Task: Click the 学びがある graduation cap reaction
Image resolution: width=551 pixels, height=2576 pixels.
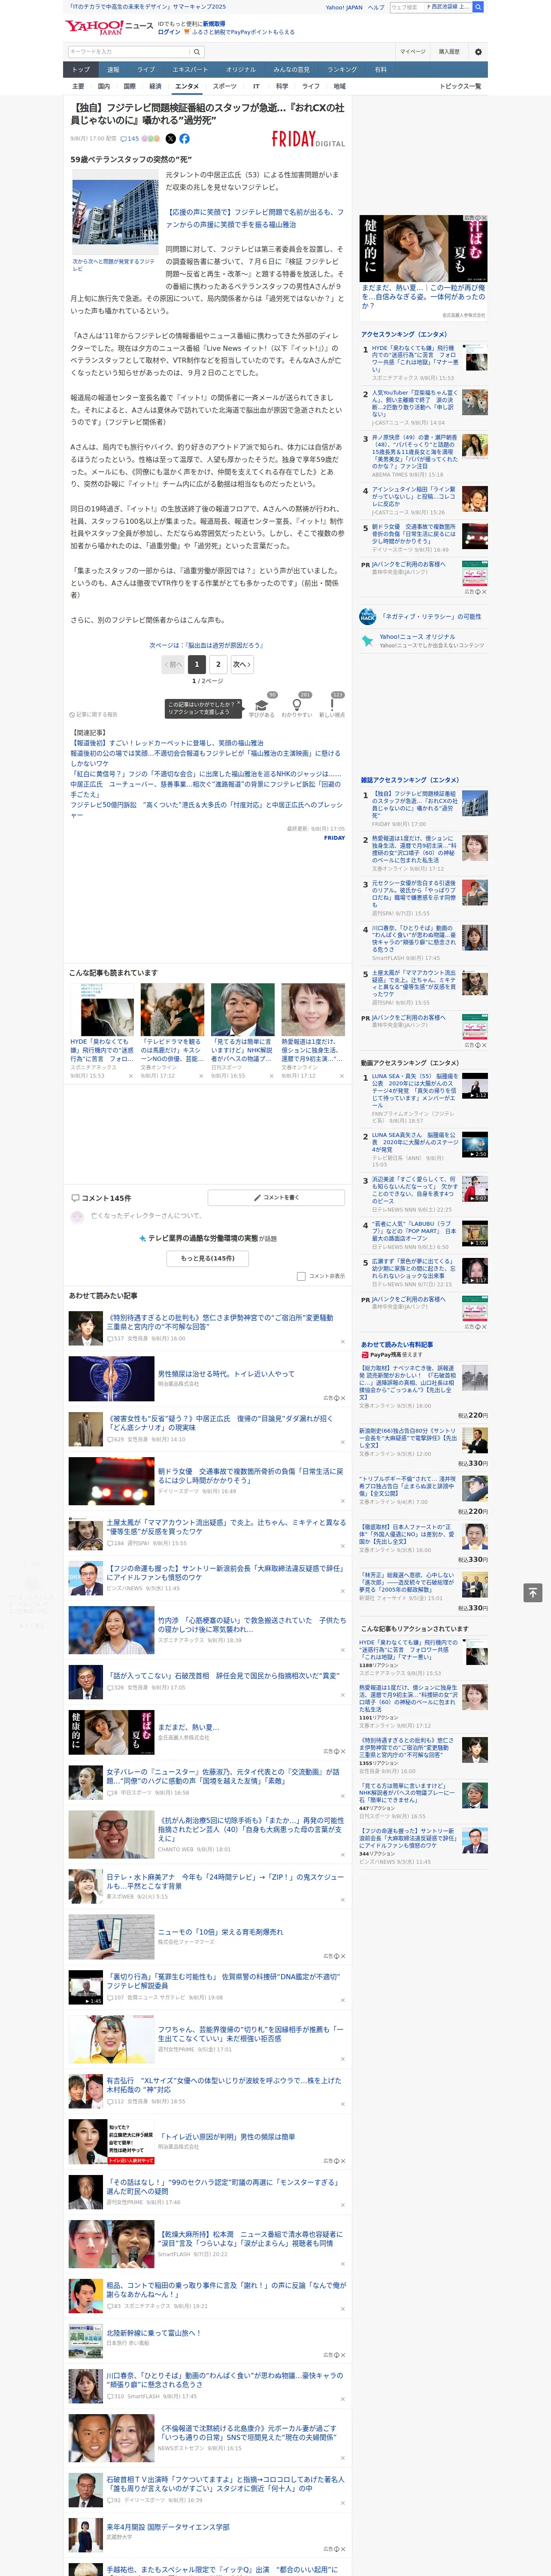Action: coord(262,705)
